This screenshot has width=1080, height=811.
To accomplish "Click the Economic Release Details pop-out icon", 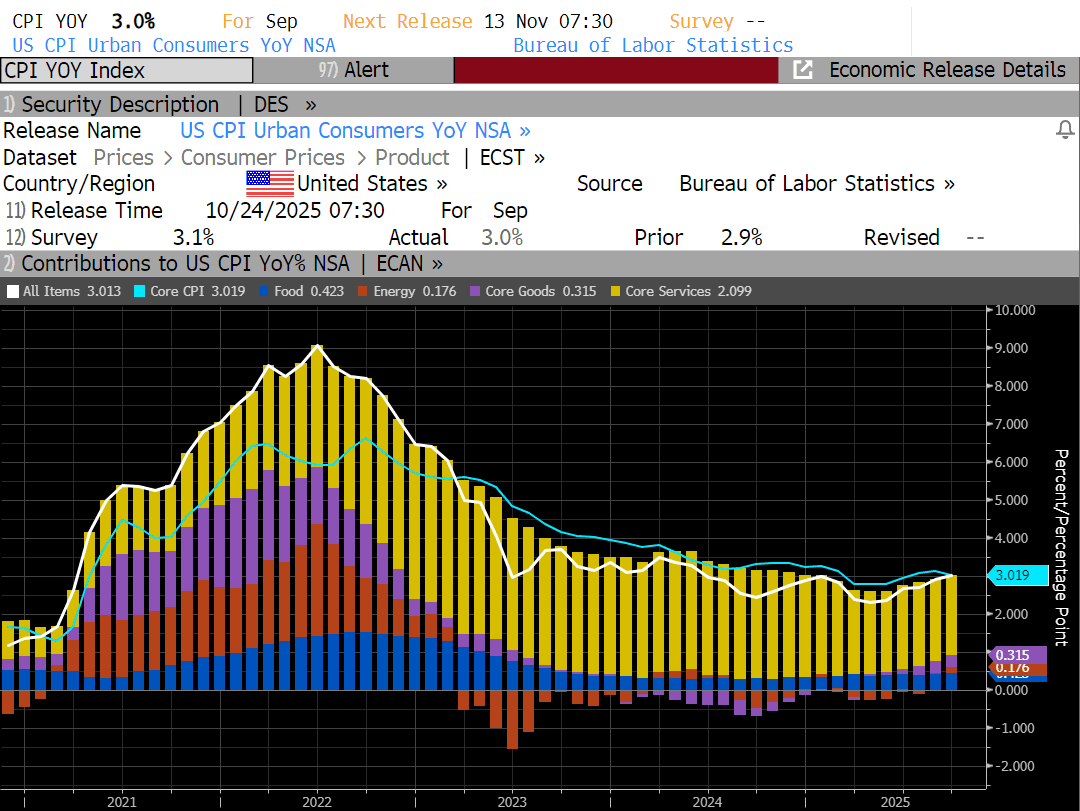I will (x=802, y=70).
